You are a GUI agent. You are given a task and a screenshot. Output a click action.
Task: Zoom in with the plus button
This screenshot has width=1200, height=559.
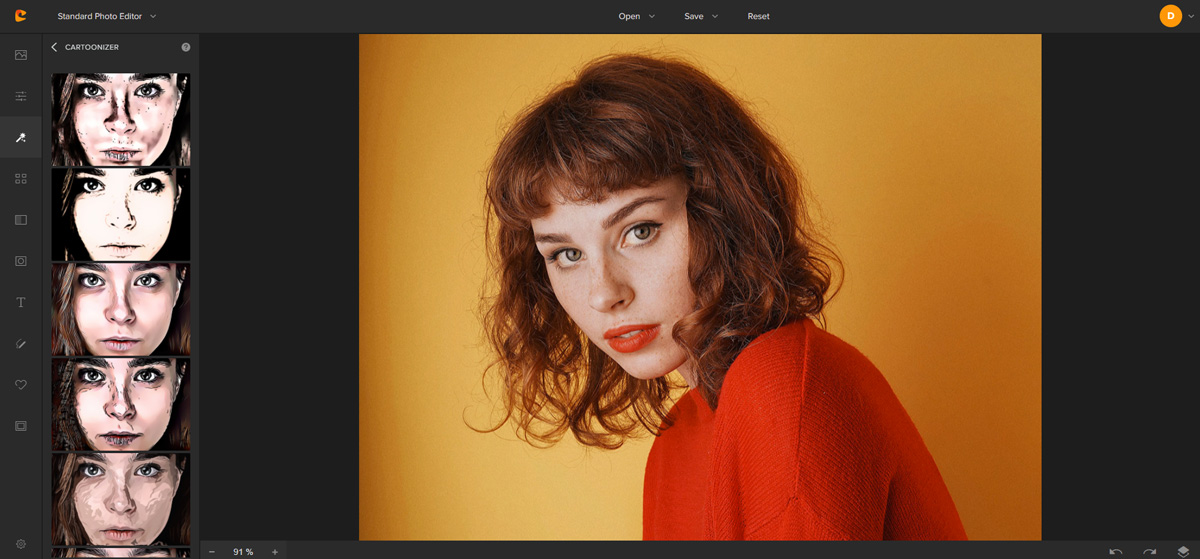[x=275, y=552]
